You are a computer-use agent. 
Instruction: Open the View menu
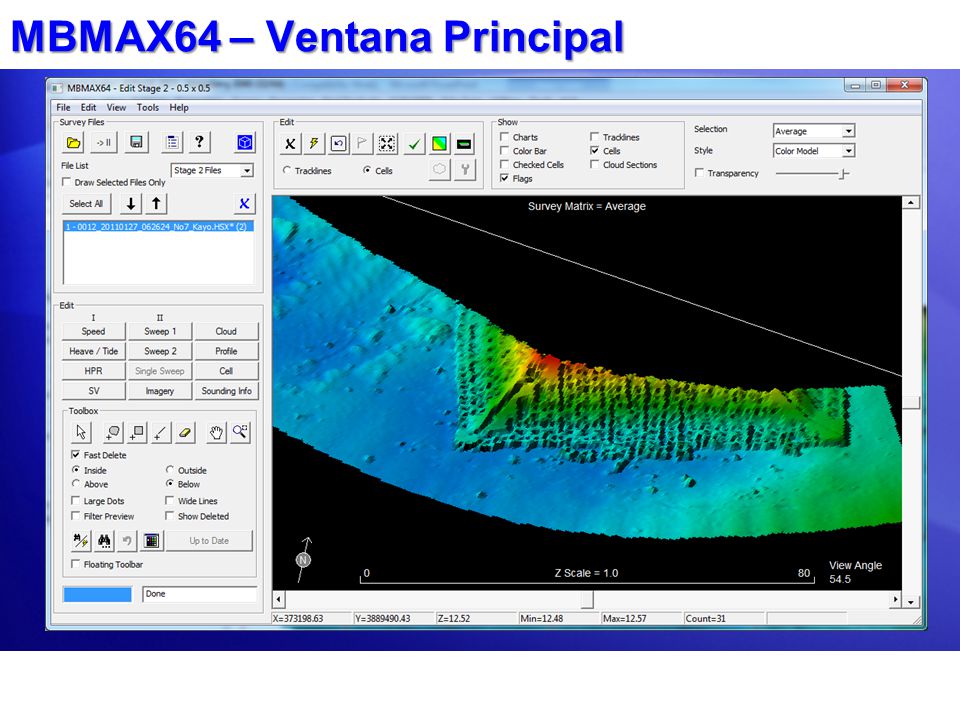tap(116, 107)
